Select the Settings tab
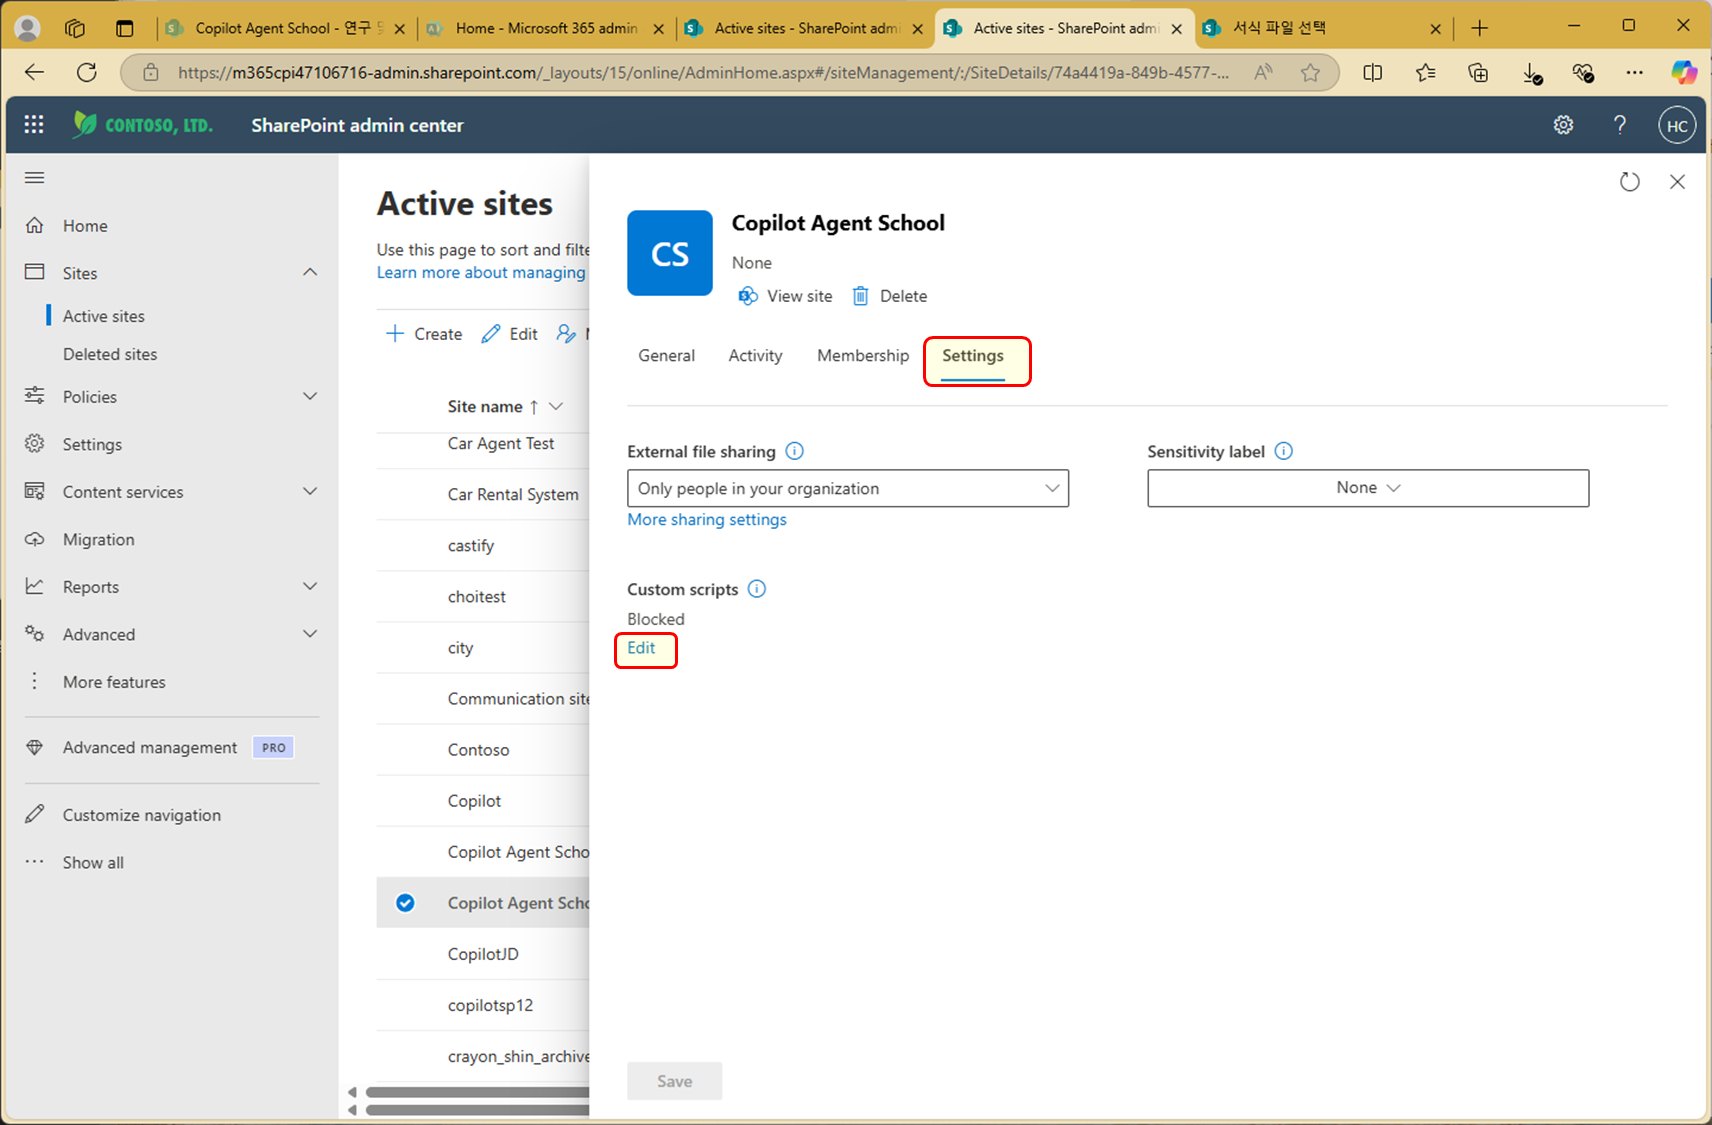This screenshot has height=1125, width=1712. click(973, 356)
